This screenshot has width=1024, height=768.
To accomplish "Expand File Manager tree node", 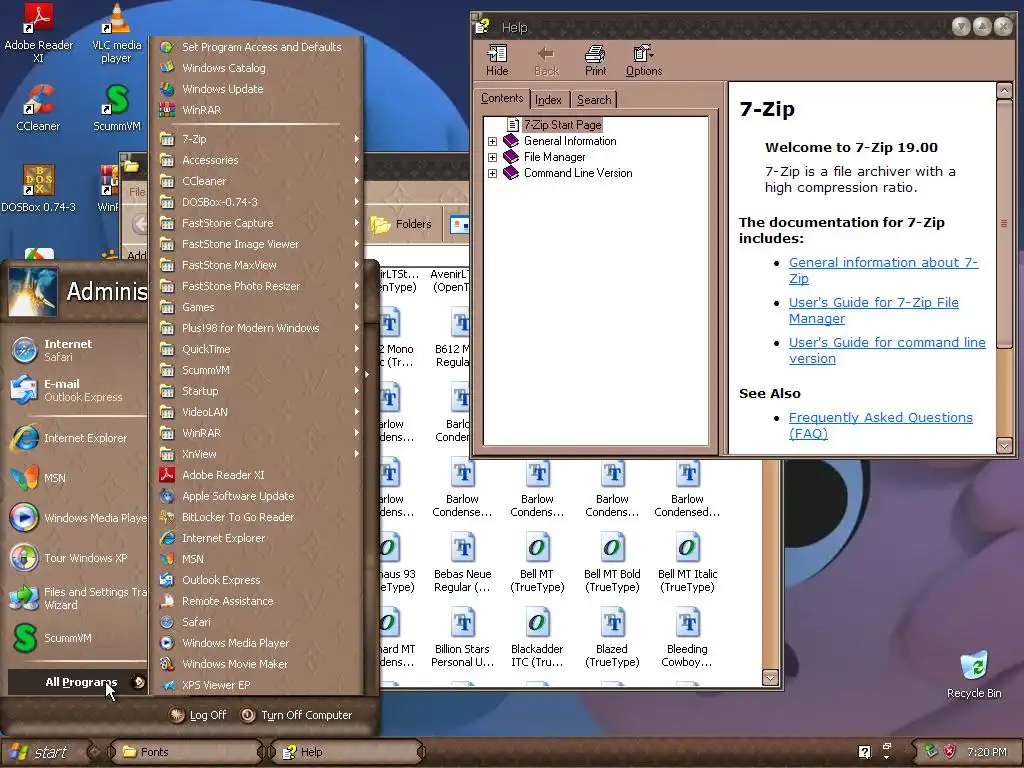I will [492, 157].
